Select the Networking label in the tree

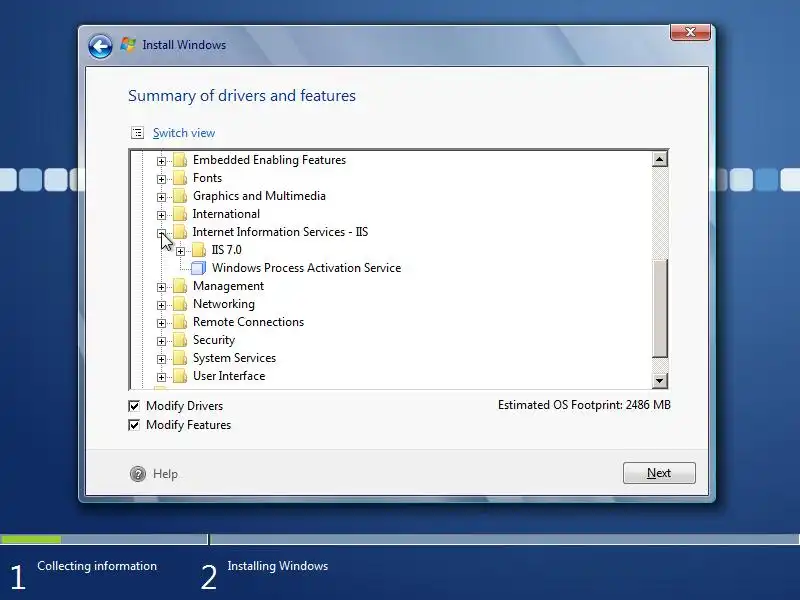[223, 304]
